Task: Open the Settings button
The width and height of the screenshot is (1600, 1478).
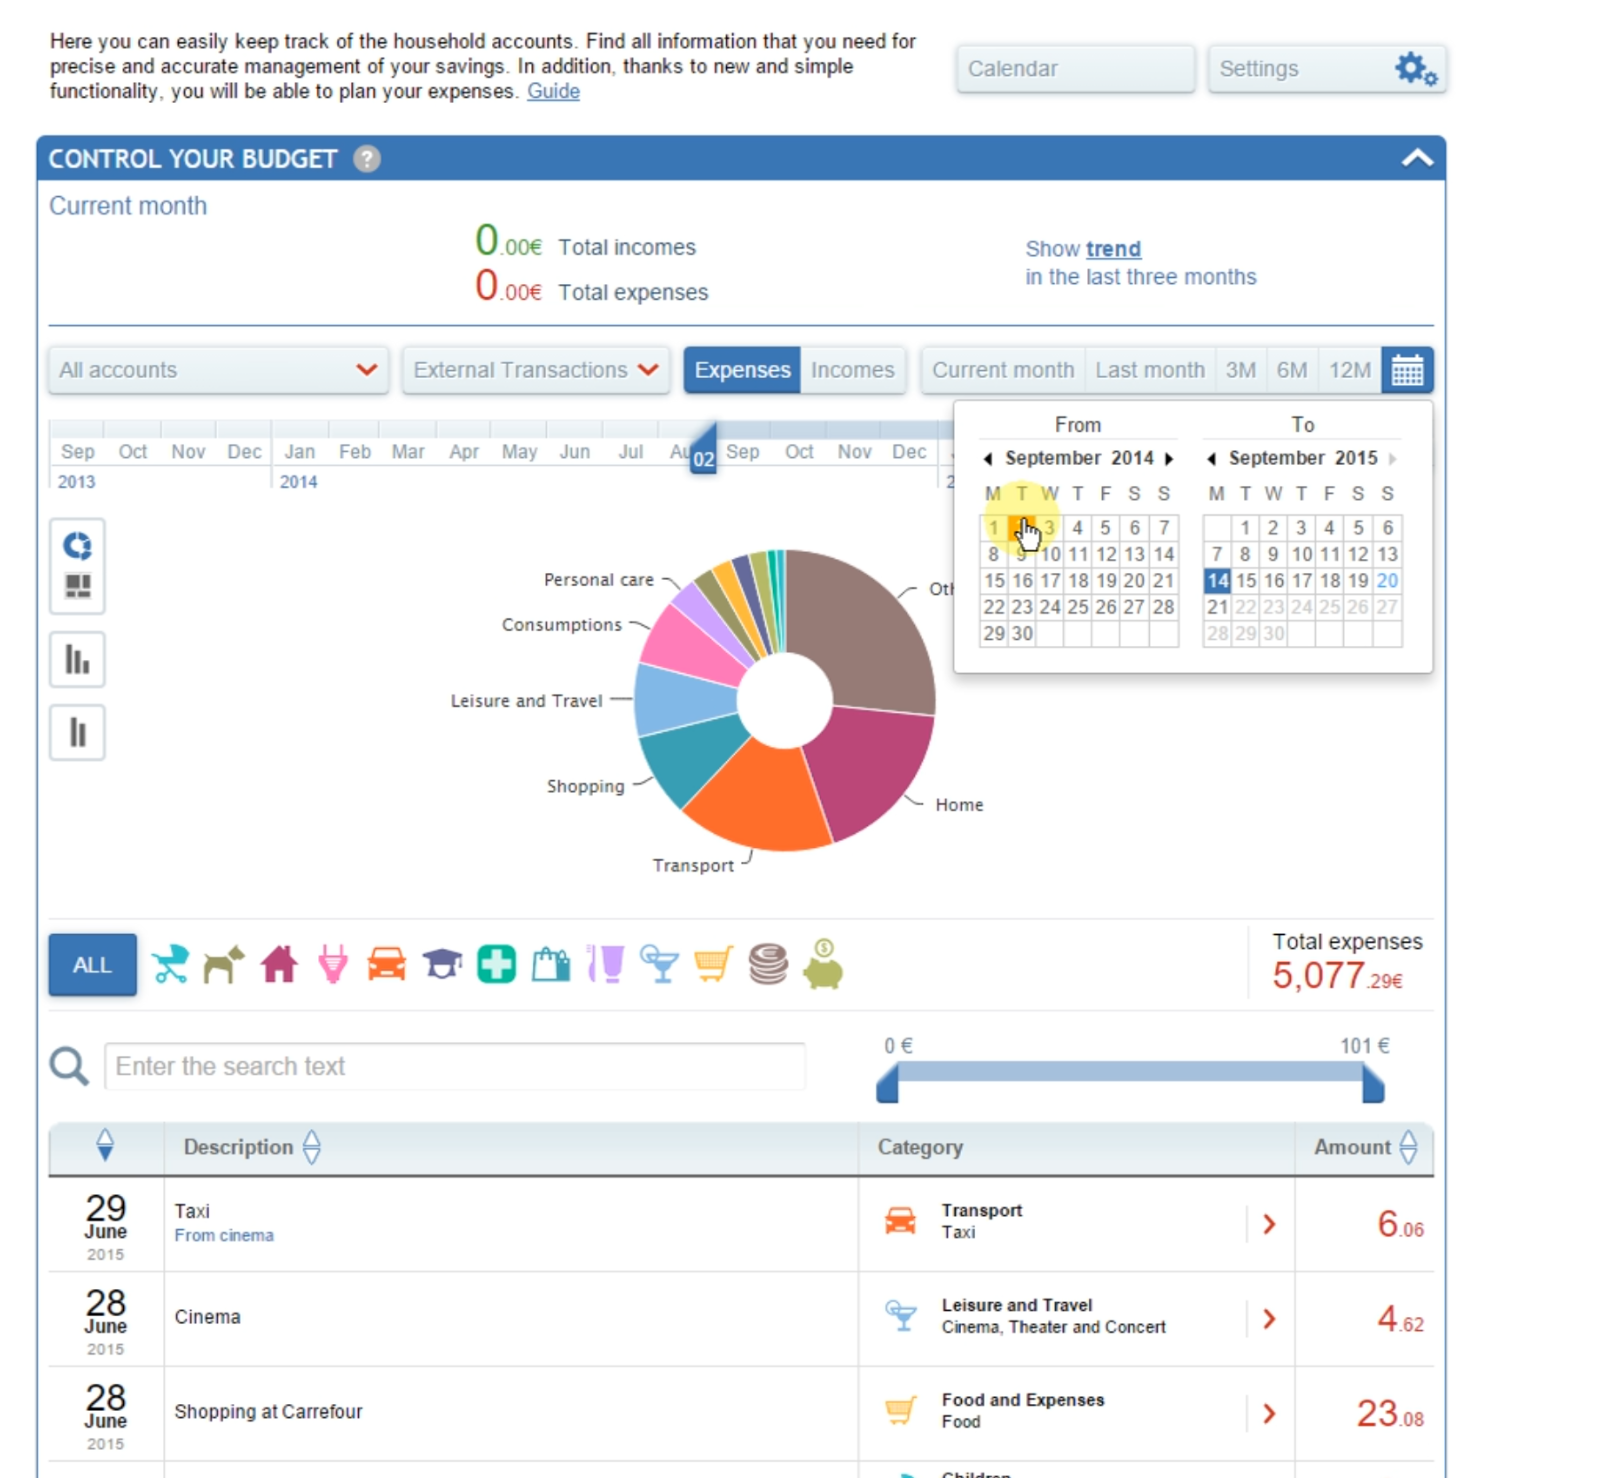Action: point(1327,69)
